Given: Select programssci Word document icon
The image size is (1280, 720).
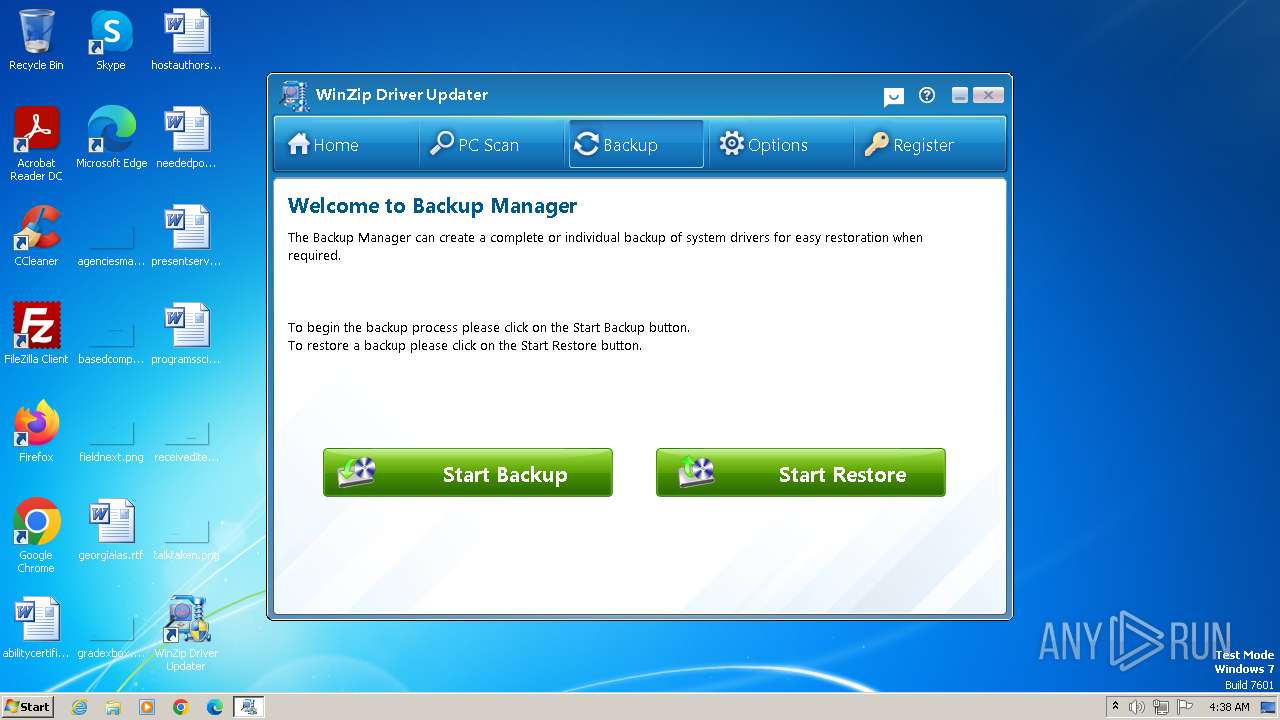Looking at the screenshot, I should tap(186, 334).
